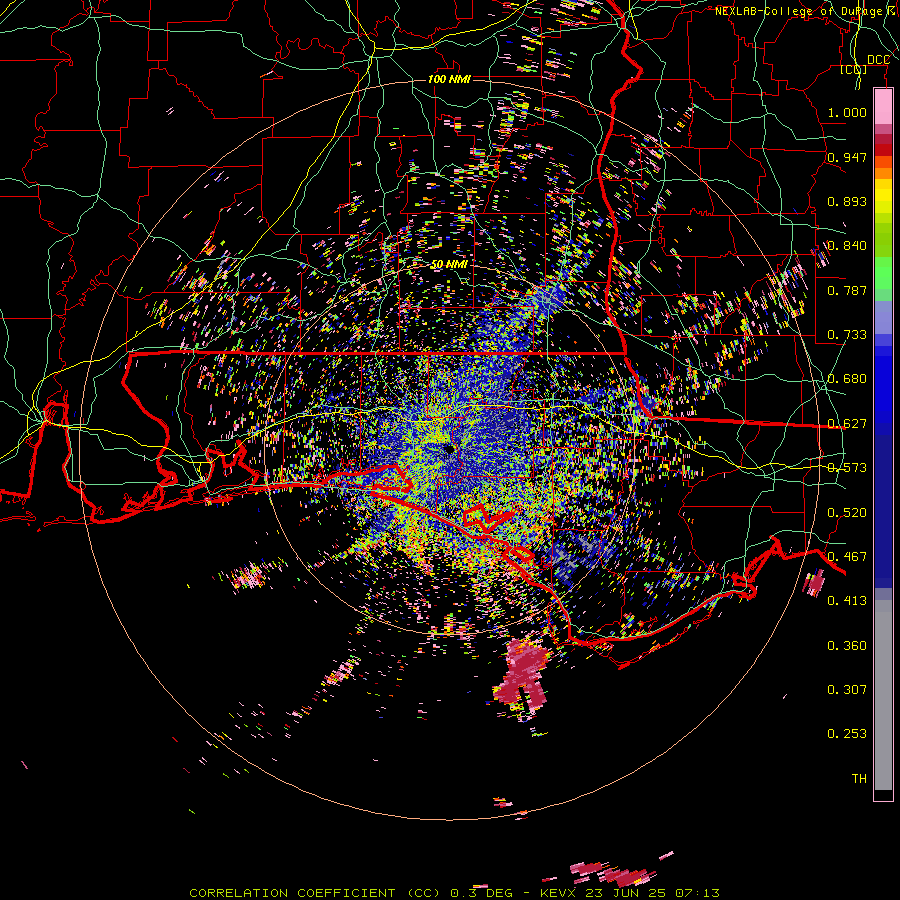Click the NEXLAB-College of DuPage credit text
This screenshot has width=900, height=900.
[x=807, y=11]
